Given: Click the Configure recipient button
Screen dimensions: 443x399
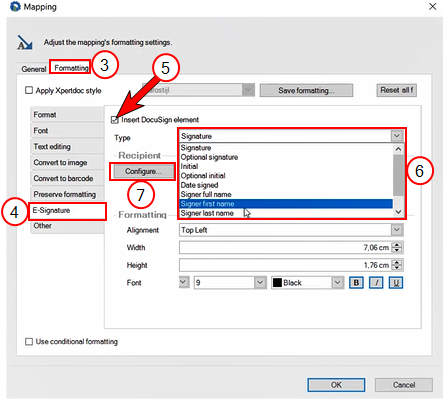Looking at the screenshot, I should (143, 171).
